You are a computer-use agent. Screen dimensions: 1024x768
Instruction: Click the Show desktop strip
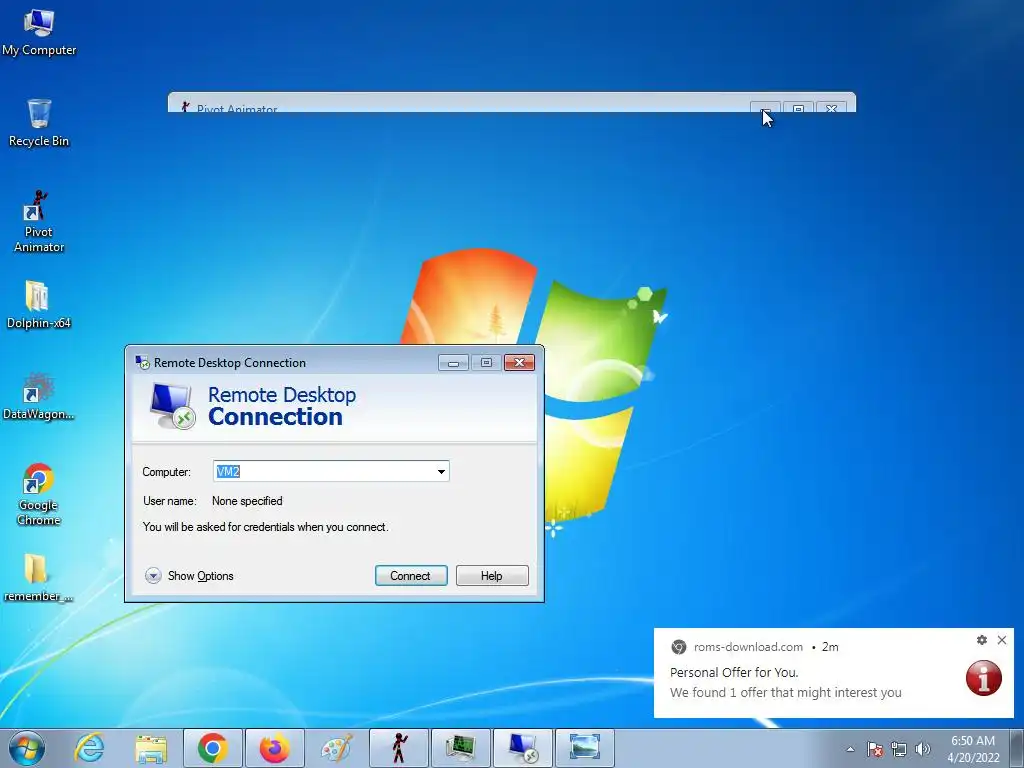1017,749
